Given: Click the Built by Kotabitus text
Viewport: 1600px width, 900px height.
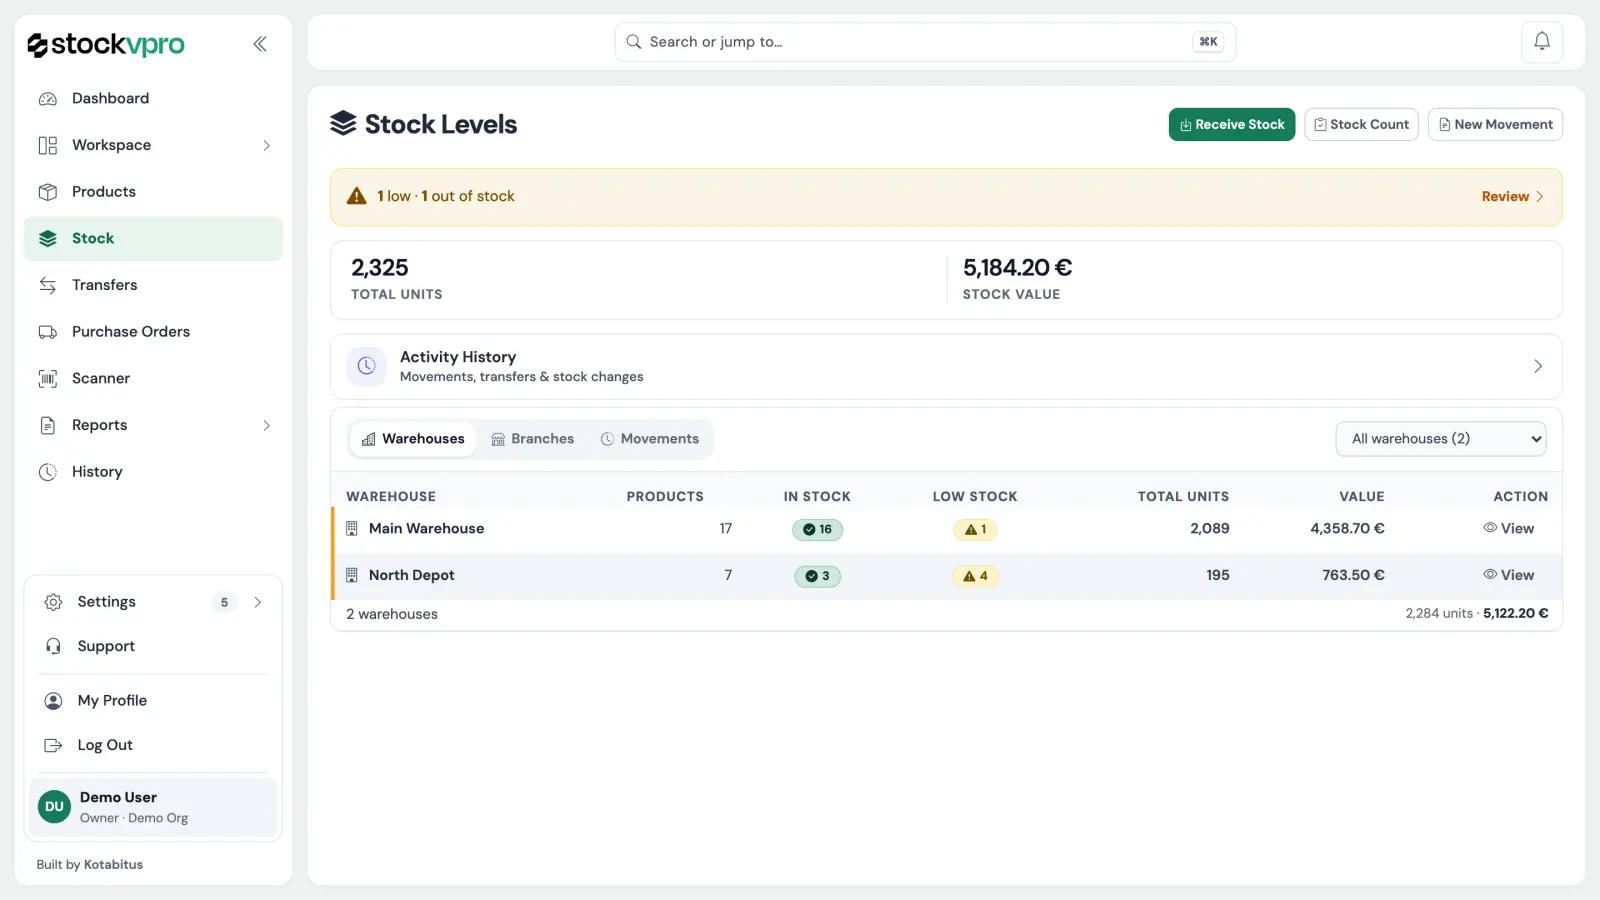Looking at the screenshot, I should point(90,865).
